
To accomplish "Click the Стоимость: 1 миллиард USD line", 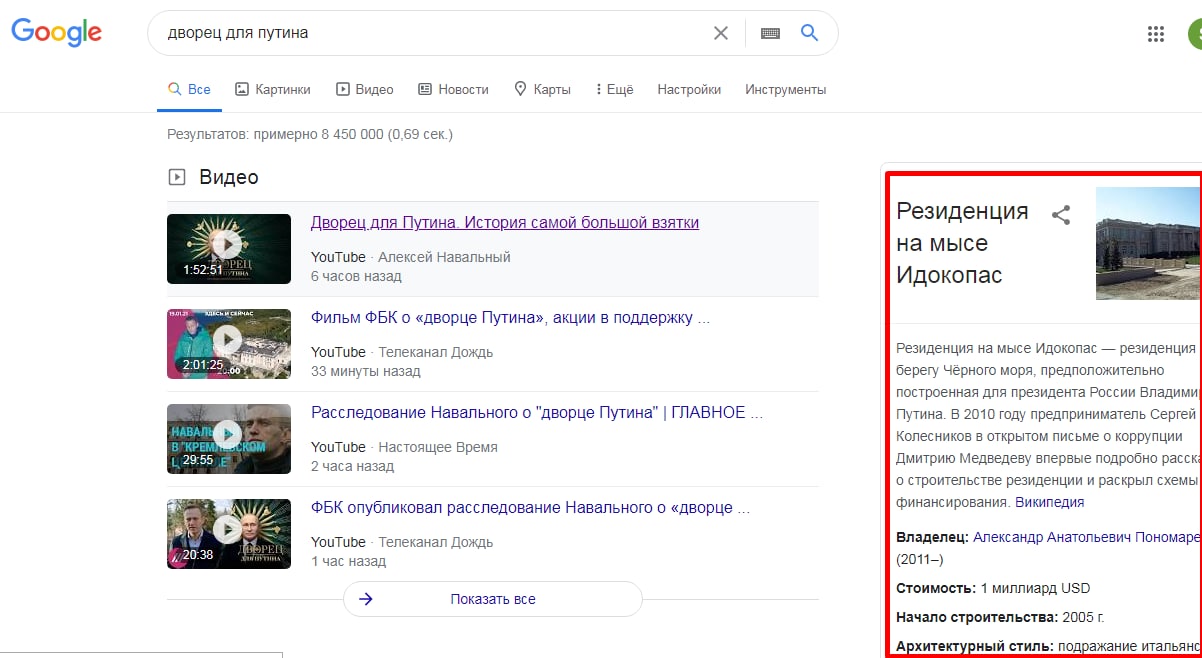I will (x=994, y=588).
